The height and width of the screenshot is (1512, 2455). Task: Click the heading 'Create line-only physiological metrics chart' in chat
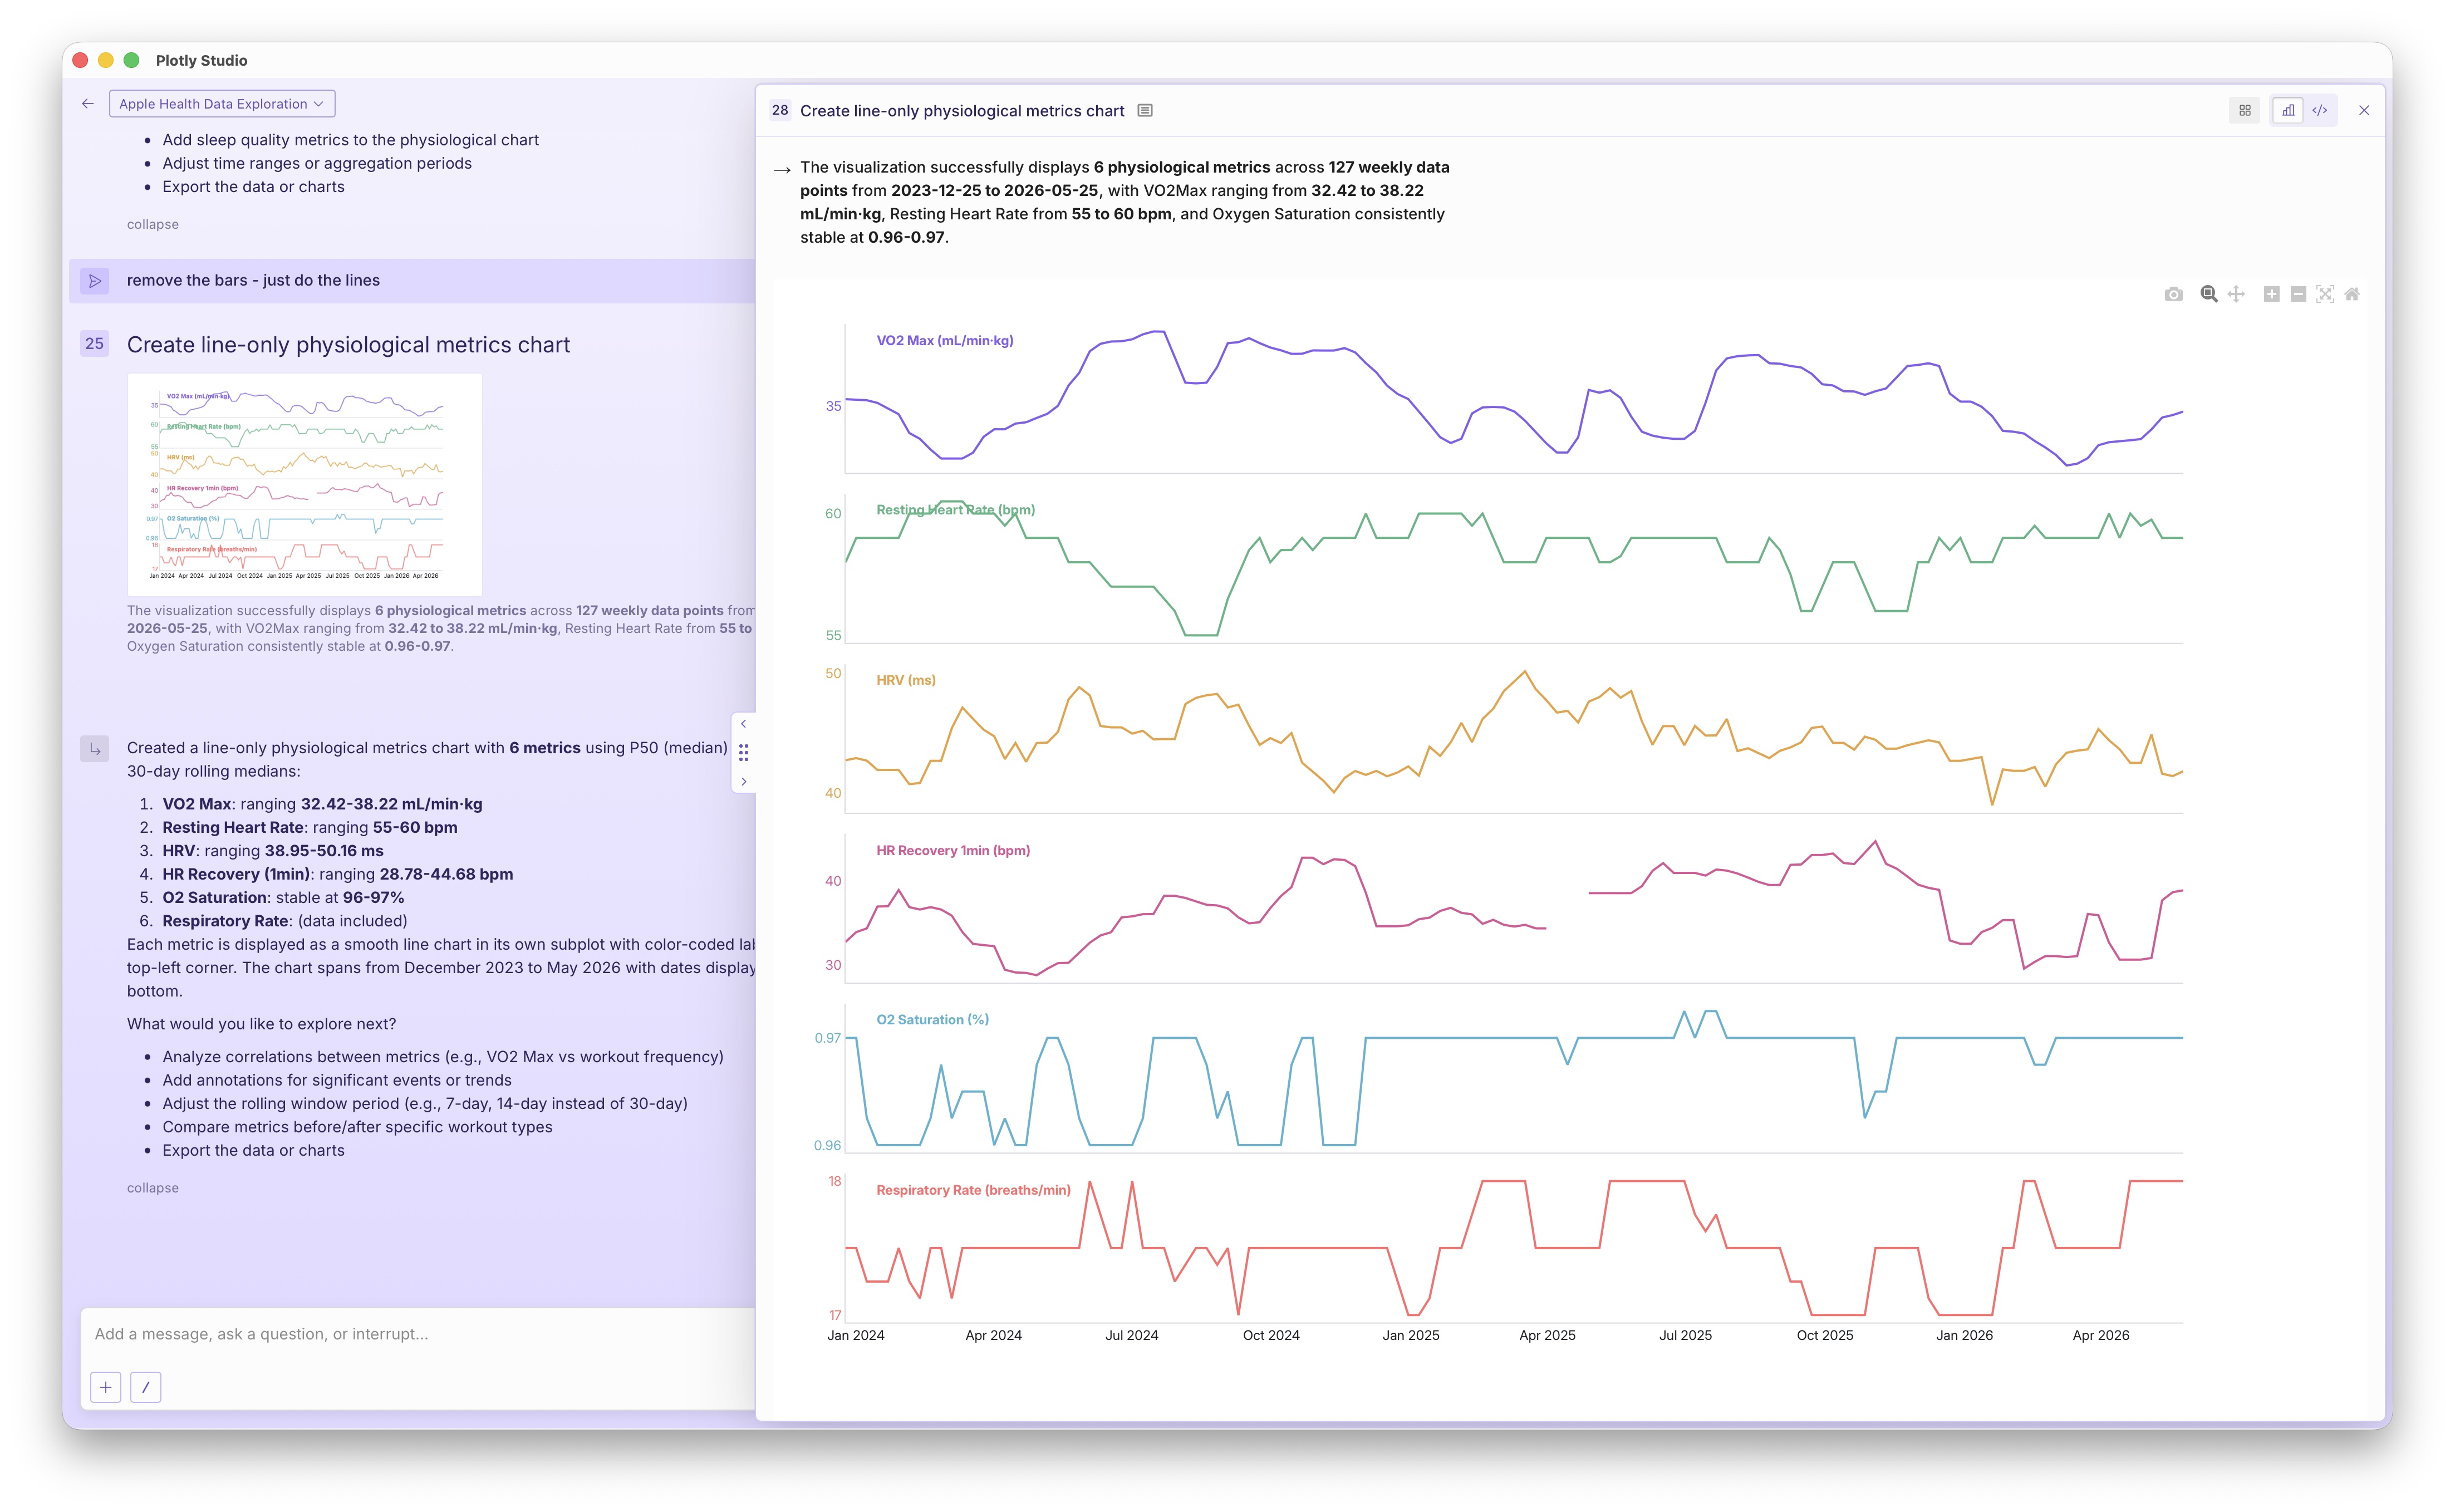click(348, 345)
